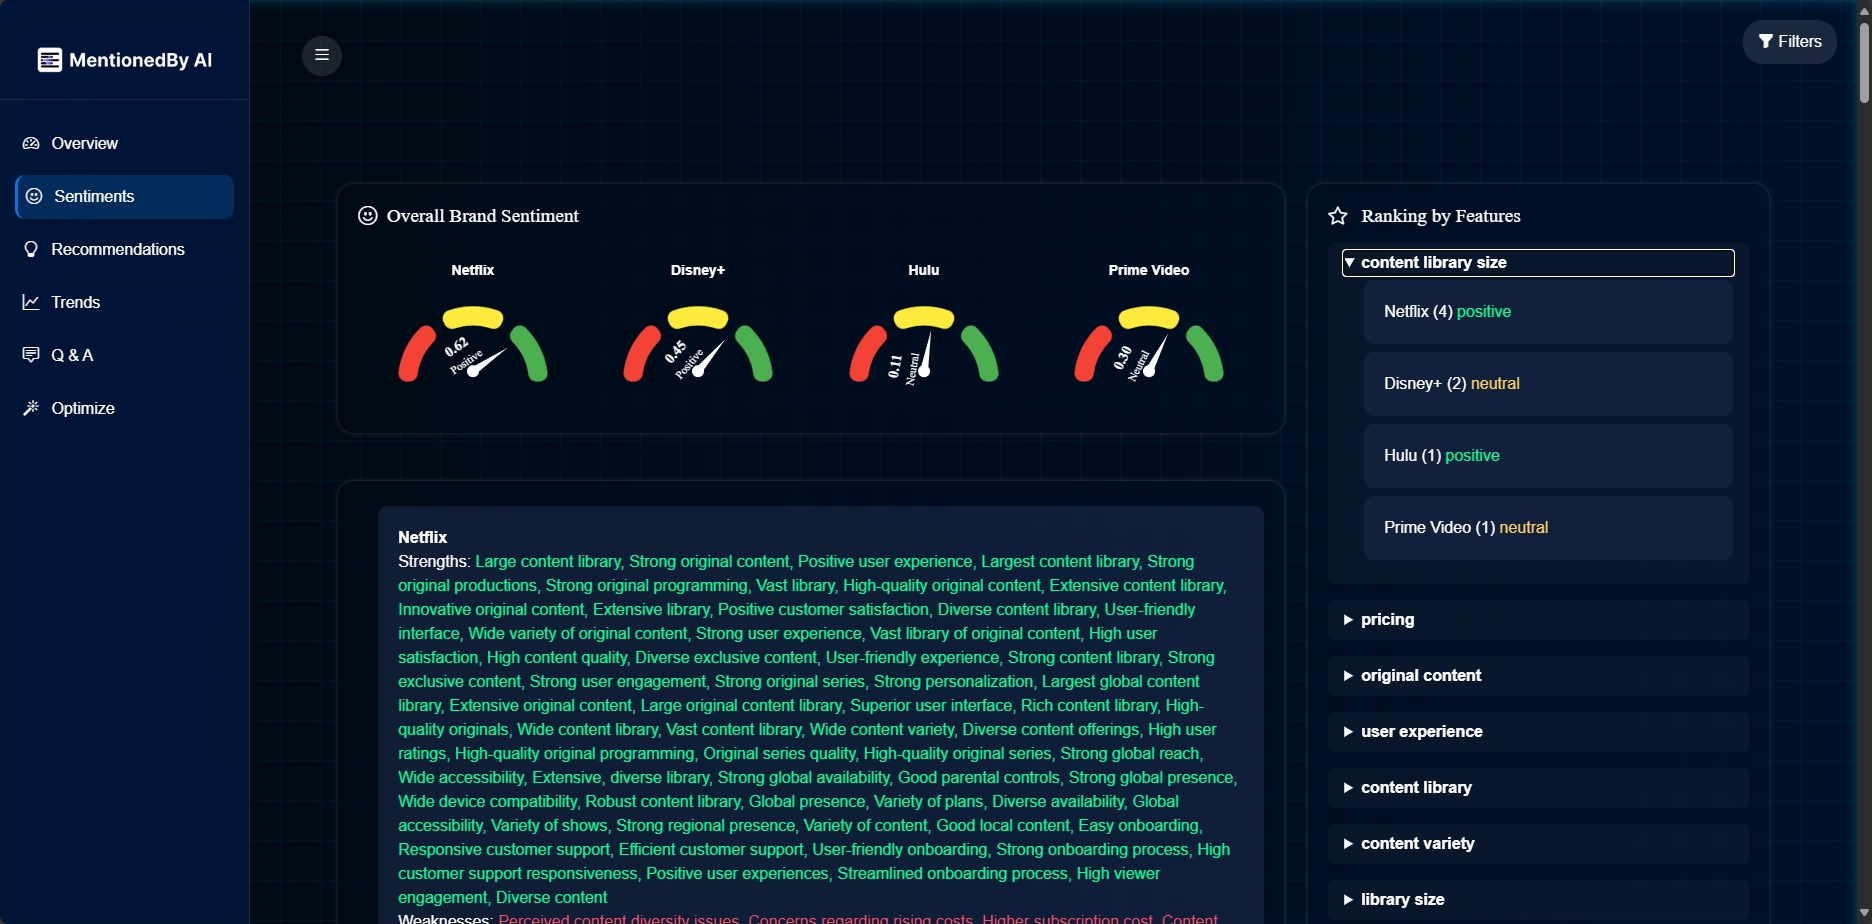1872x924 pixels.
Task: Click the Recommendations lightbulb icon
Action: 31,249
